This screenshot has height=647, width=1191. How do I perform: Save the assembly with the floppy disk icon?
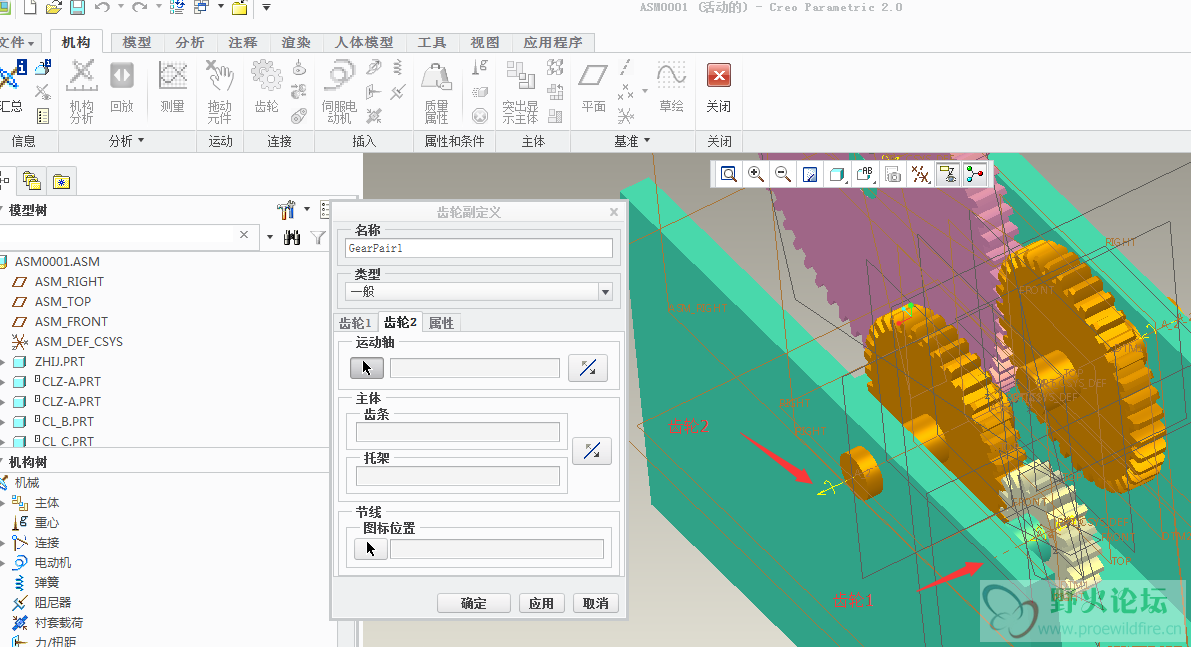tap(77, 8)
